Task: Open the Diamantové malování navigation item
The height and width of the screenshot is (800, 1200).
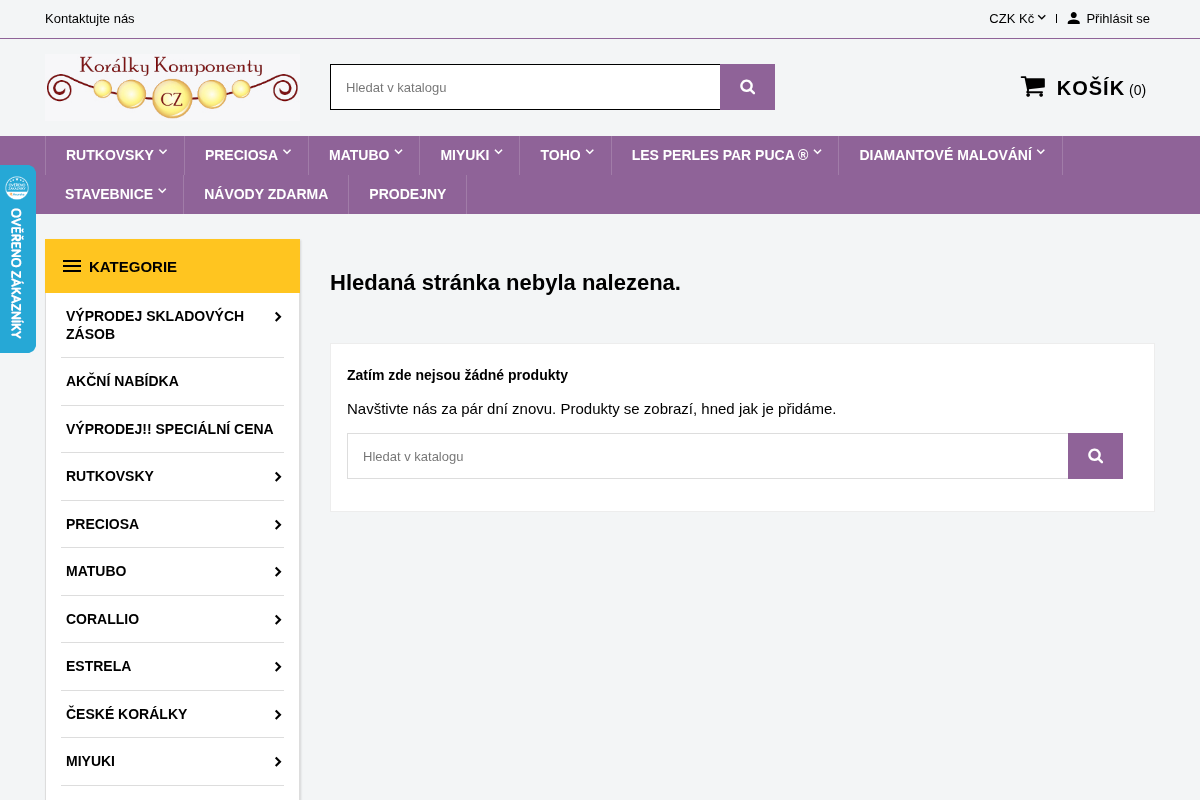Action: [945, 155]
